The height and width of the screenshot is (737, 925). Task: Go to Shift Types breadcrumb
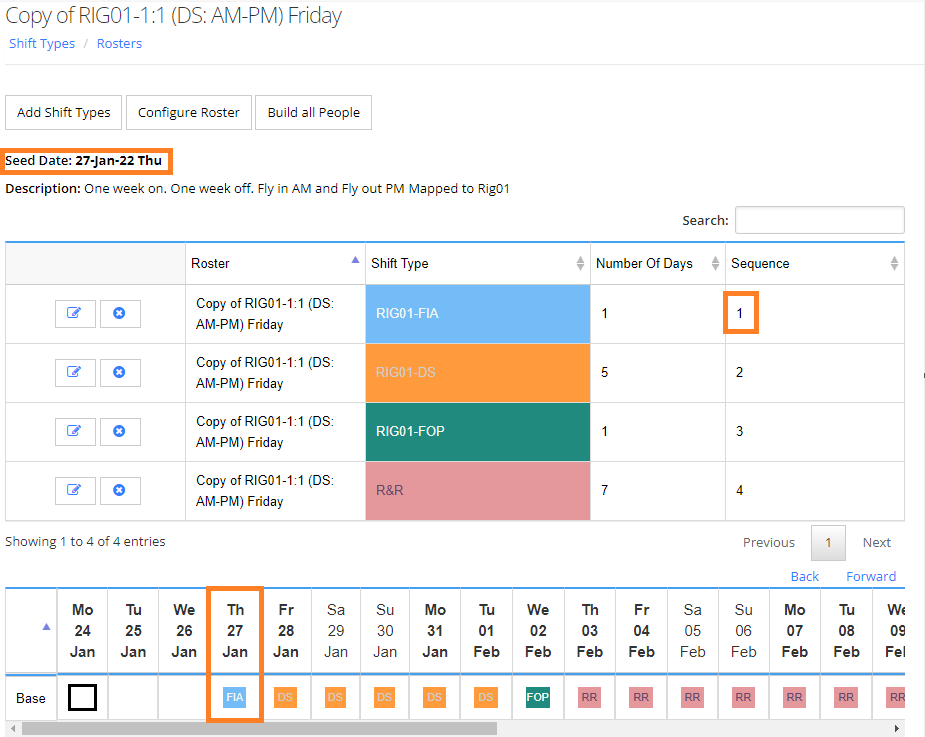[x=42, y=44]
